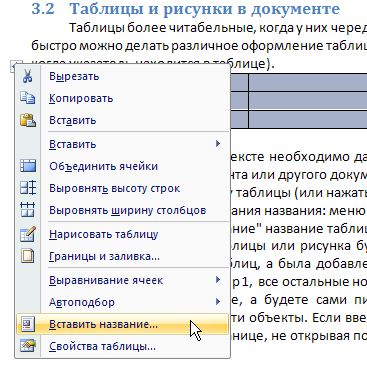Click the Copy pages icon
This screenshot has height=373, width=367.
[x=28, y=98]
